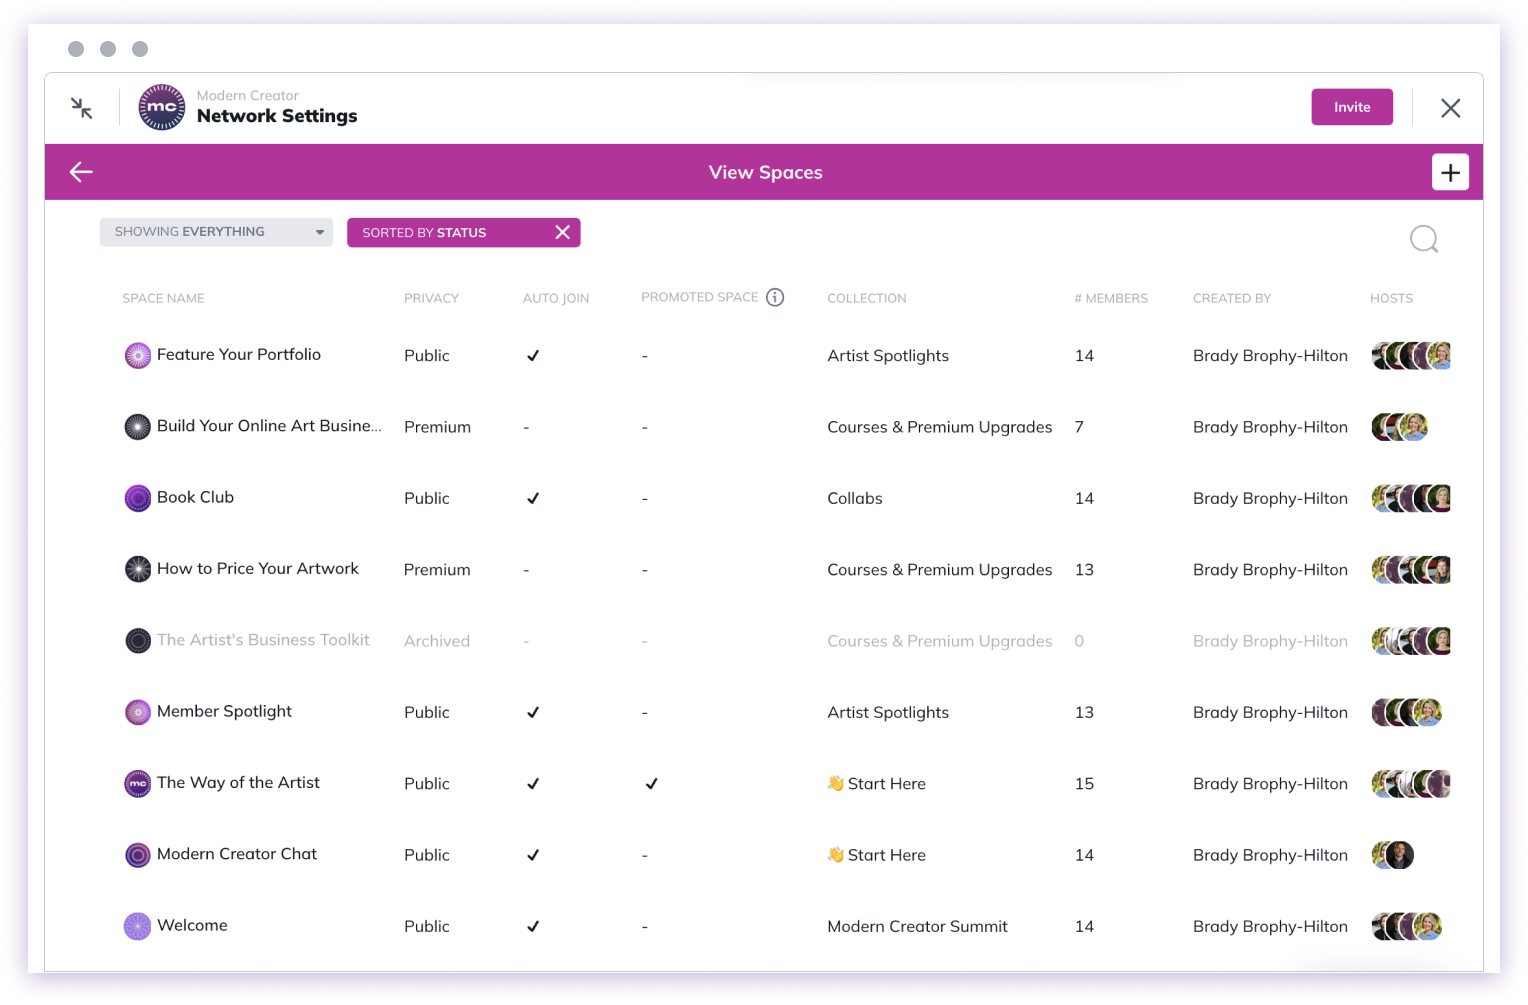Click Collabs collection in Book Club row
The height and width of the screenshot is (1005, 1528).
855,498
